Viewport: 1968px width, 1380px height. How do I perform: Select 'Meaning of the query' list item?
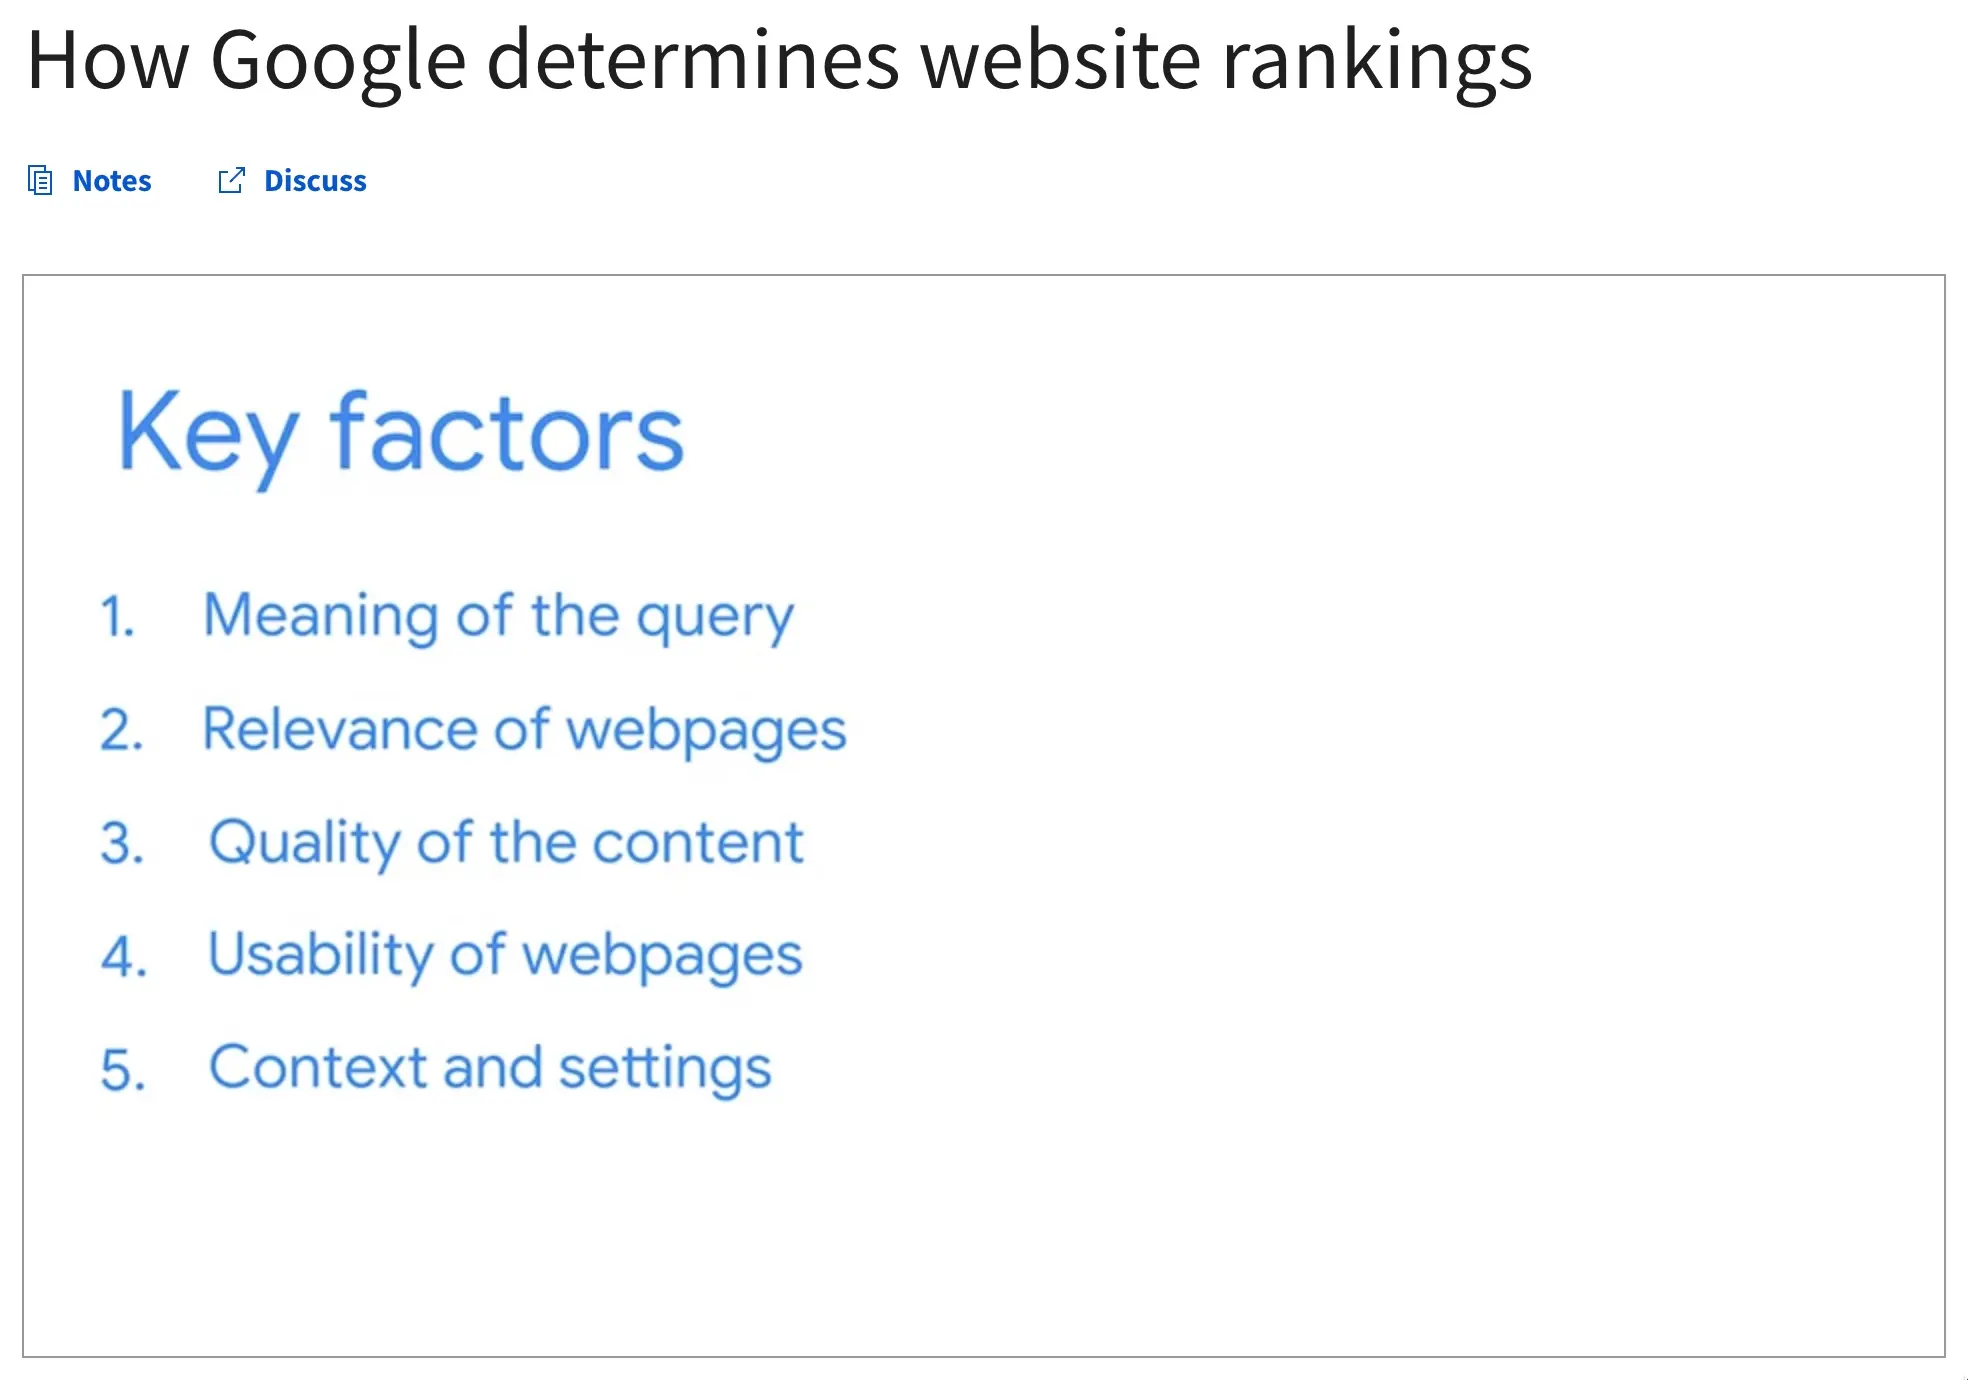click(x=498, y=615)
